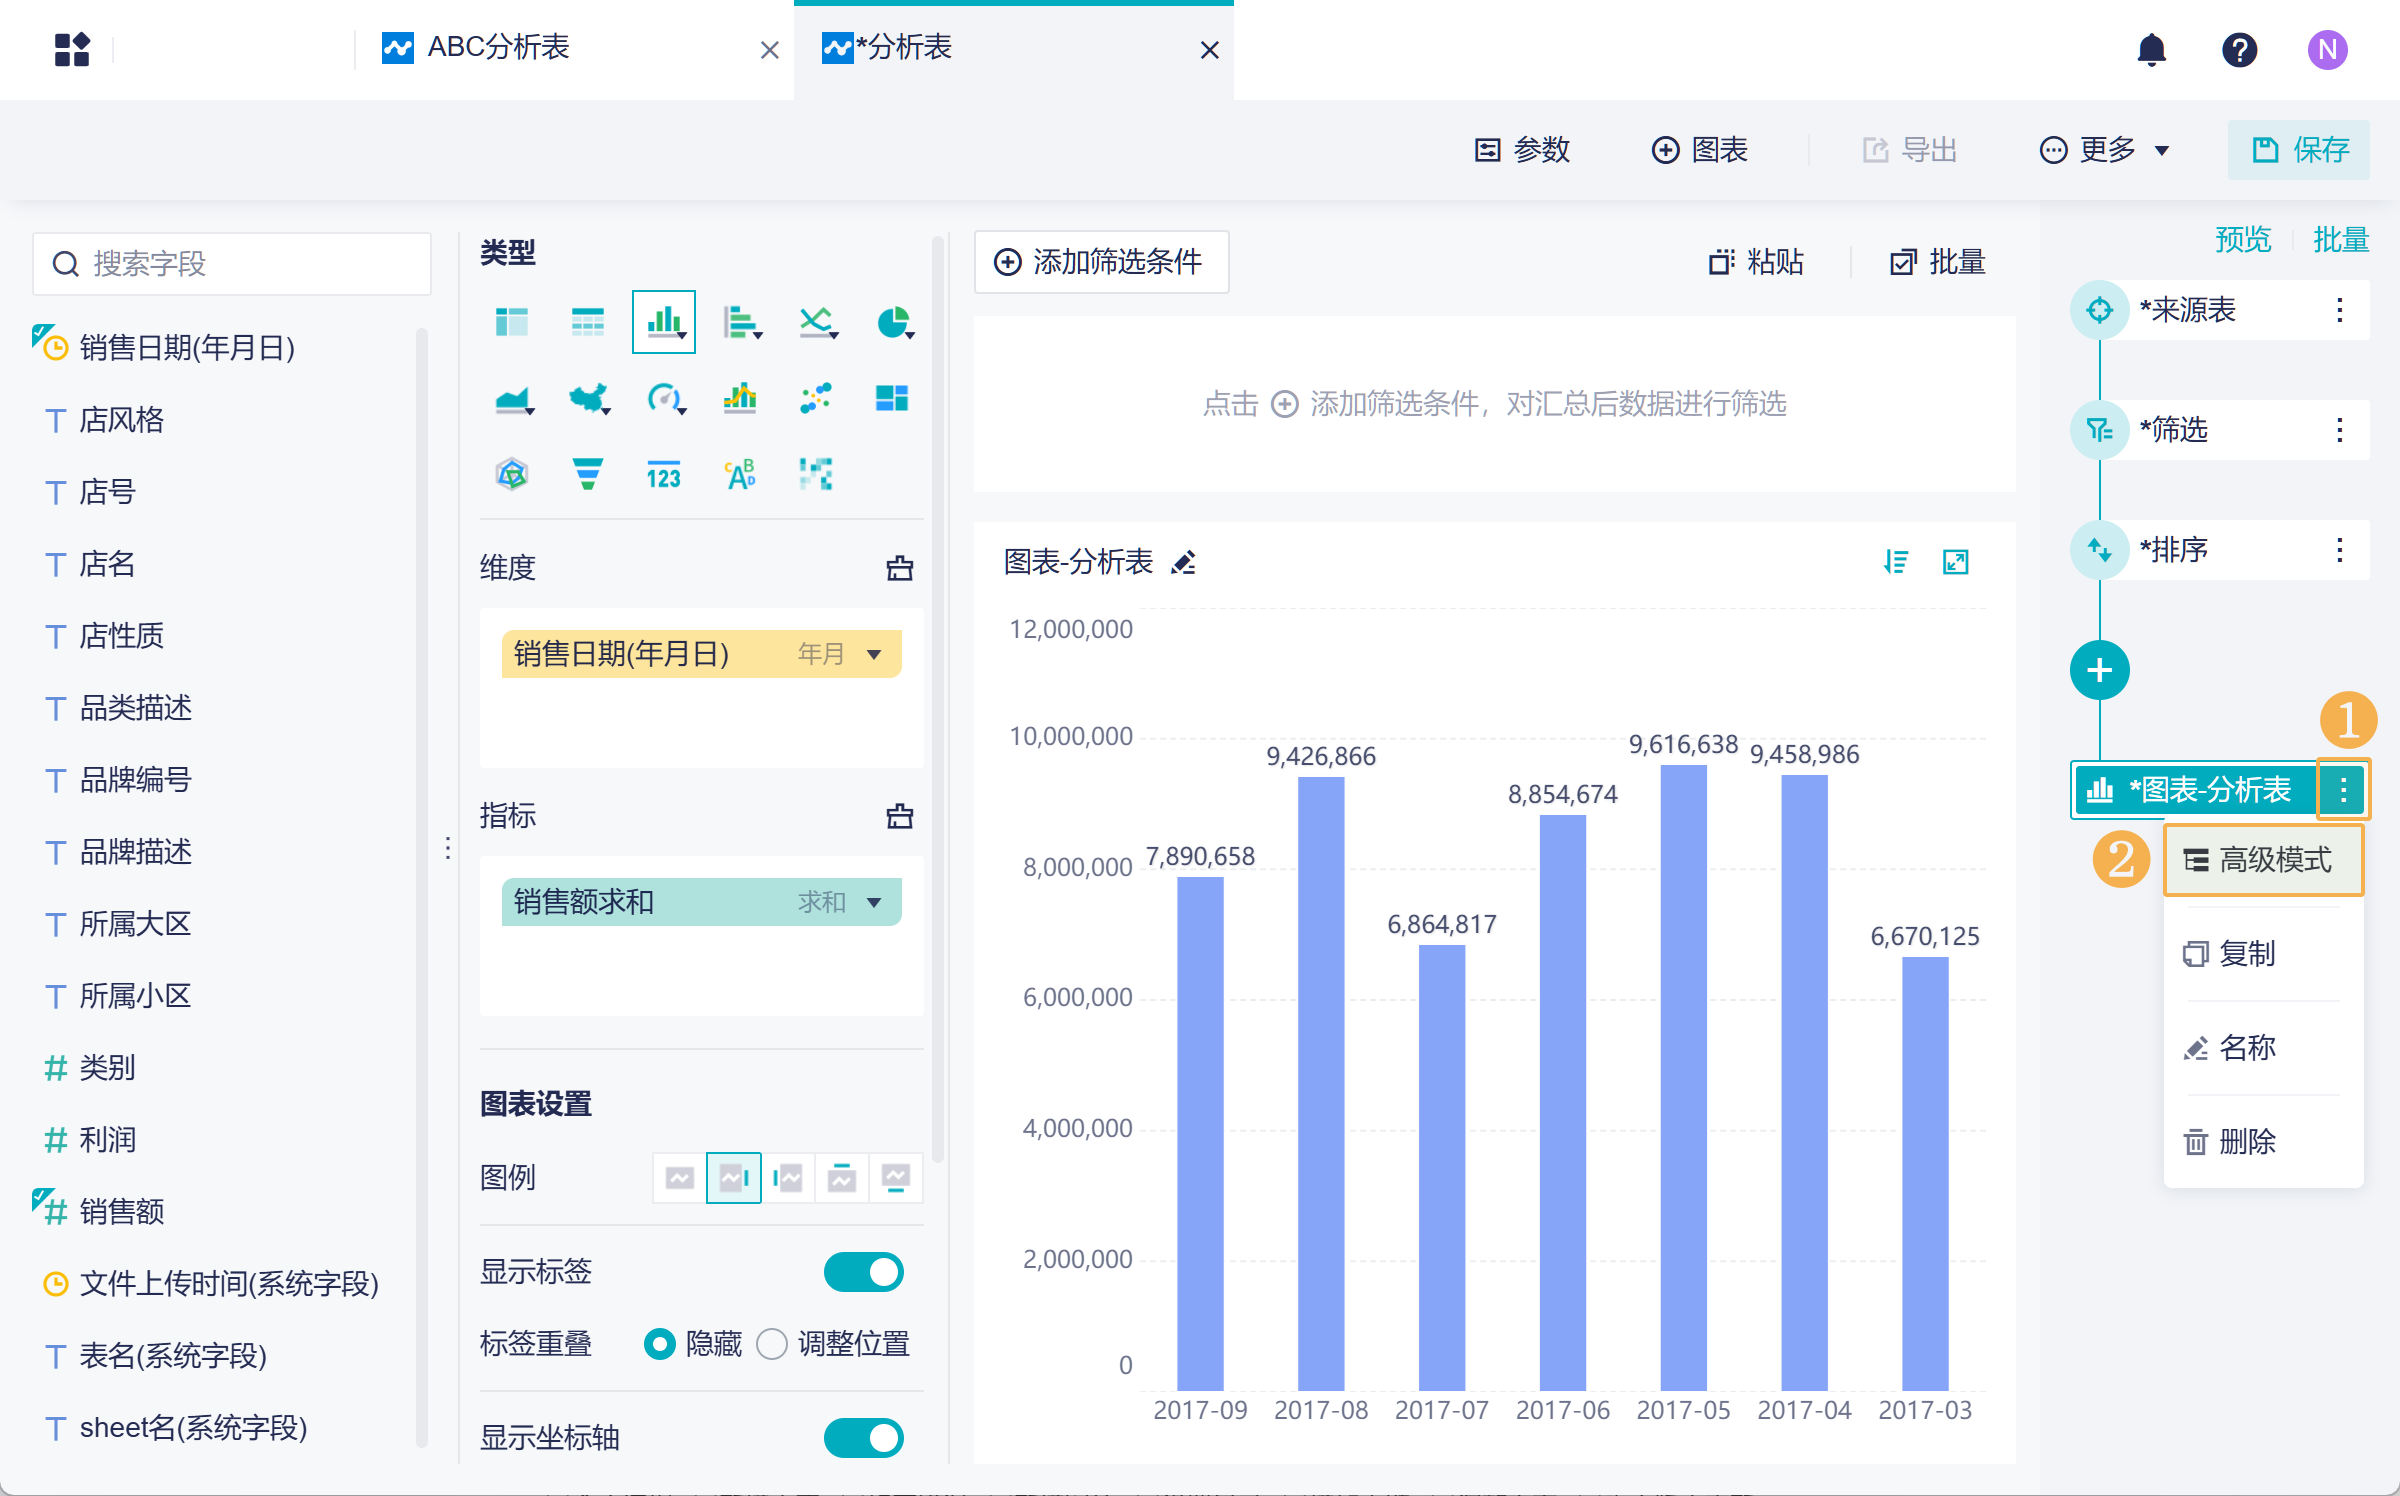Click the chart title edit pencil icon
This screenshot has height=1496, width=2400.
pyautogui.click(x=1184, y=563)
